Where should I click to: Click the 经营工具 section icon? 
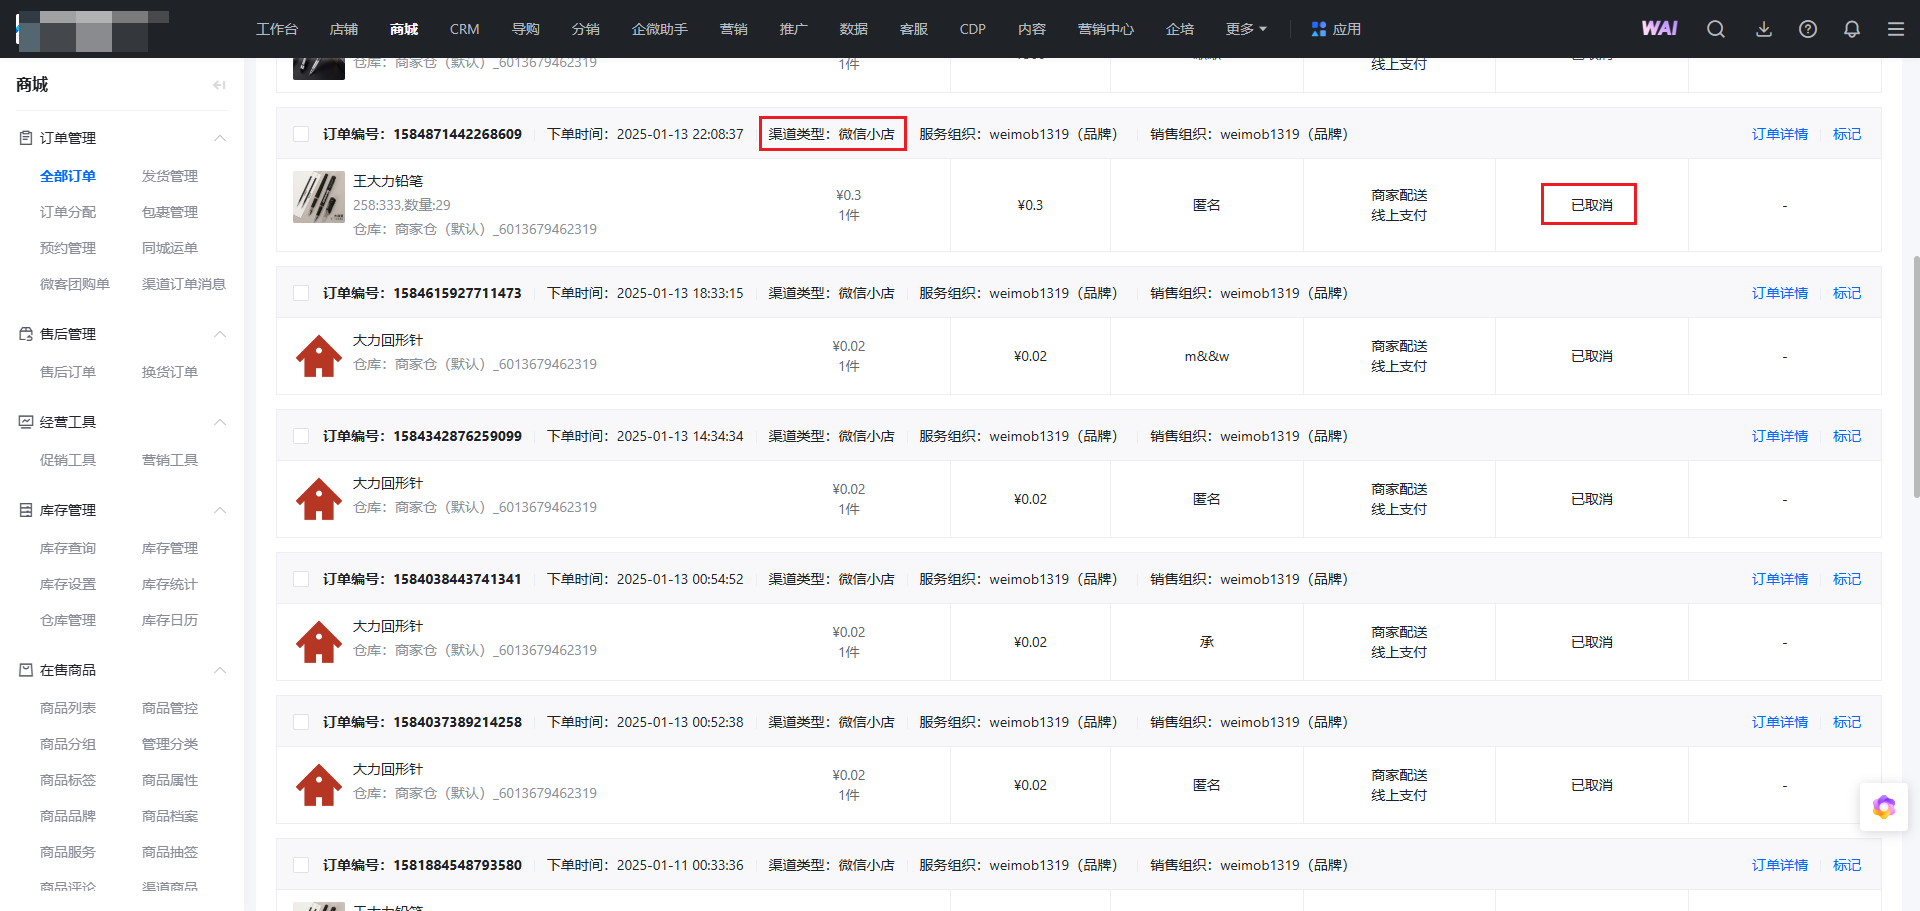pos(26,422)
